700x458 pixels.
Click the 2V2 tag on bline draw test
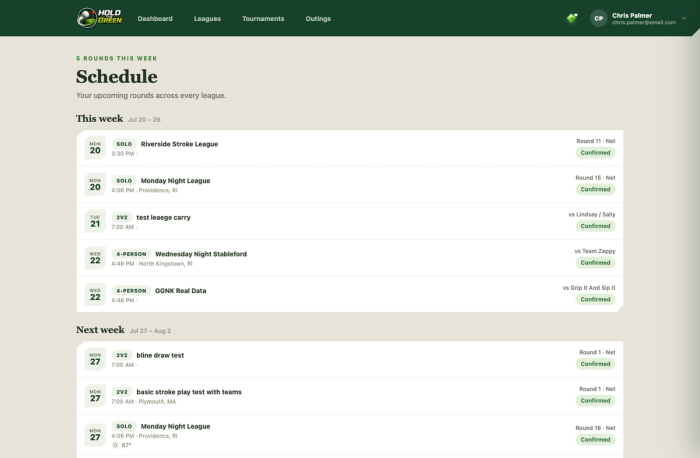[x=121, y=355]
